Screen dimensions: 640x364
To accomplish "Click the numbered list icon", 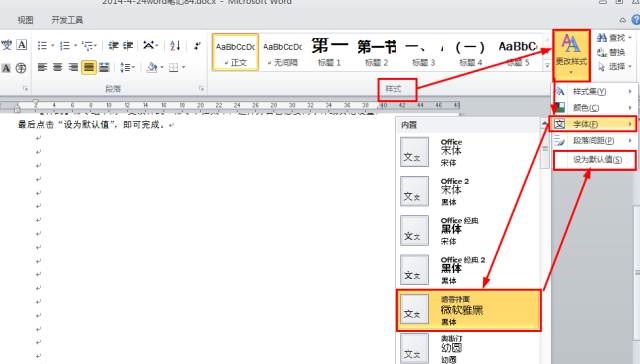I will click(x=64, y=45).
